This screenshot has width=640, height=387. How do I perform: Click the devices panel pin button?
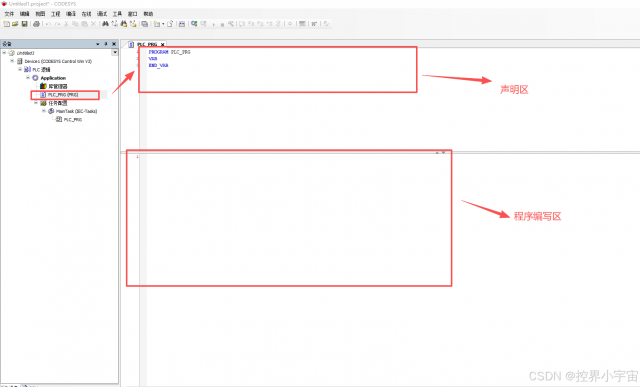[x=106, y=44]
